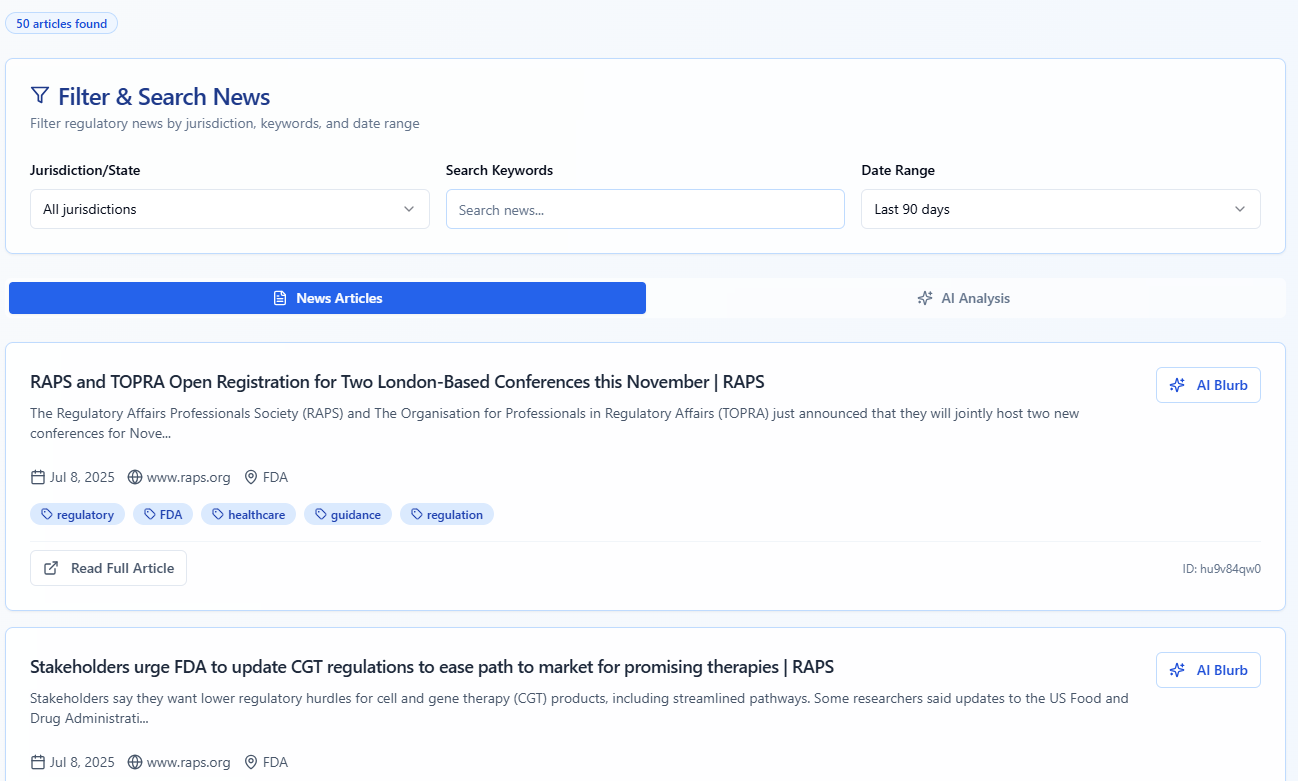The height and width of the screenshot is (781, 1298).
Task: Click the chevron arrow in the Last 90 days selector
Action: [x=1240, y=209]
